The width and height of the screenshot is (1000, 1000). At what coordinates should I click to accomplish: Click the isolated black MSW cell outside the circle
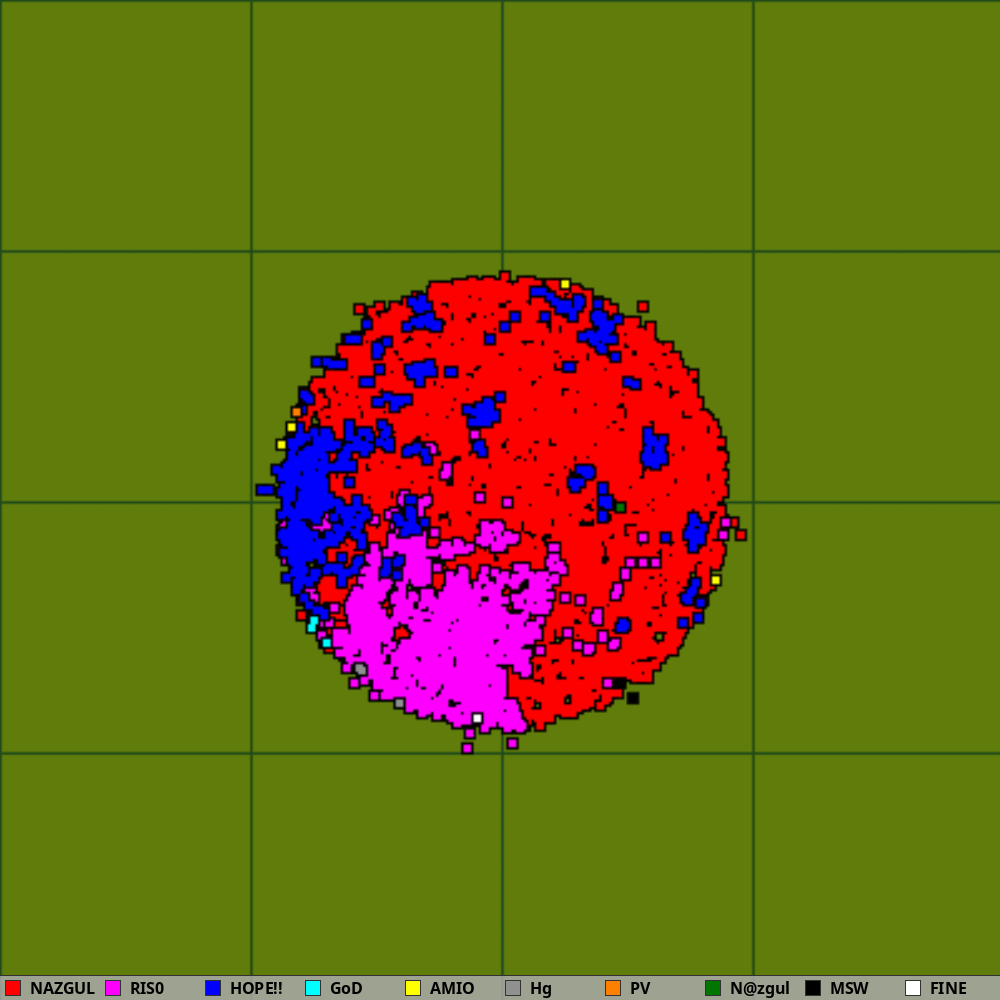(633, 698)
